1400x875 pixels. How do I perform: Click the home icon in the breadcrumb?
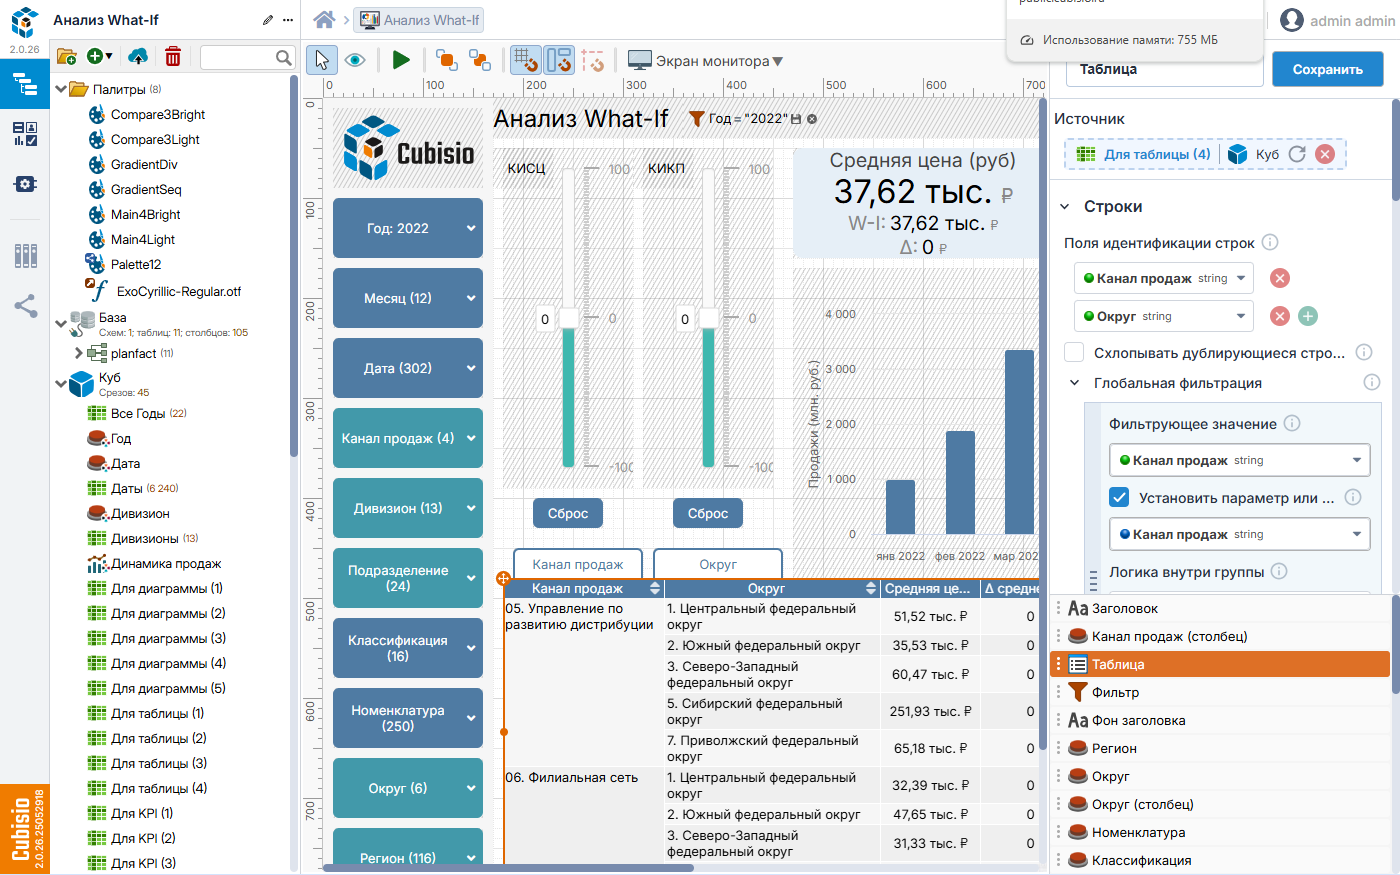pyautogui.click(x=324, y=19)
